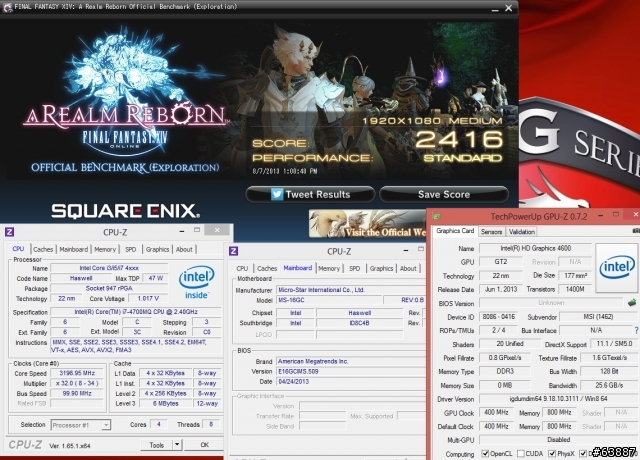Click the OK button in CPU-Z
Viewport: 640px width, 460px height.
[x=204, y=444]
